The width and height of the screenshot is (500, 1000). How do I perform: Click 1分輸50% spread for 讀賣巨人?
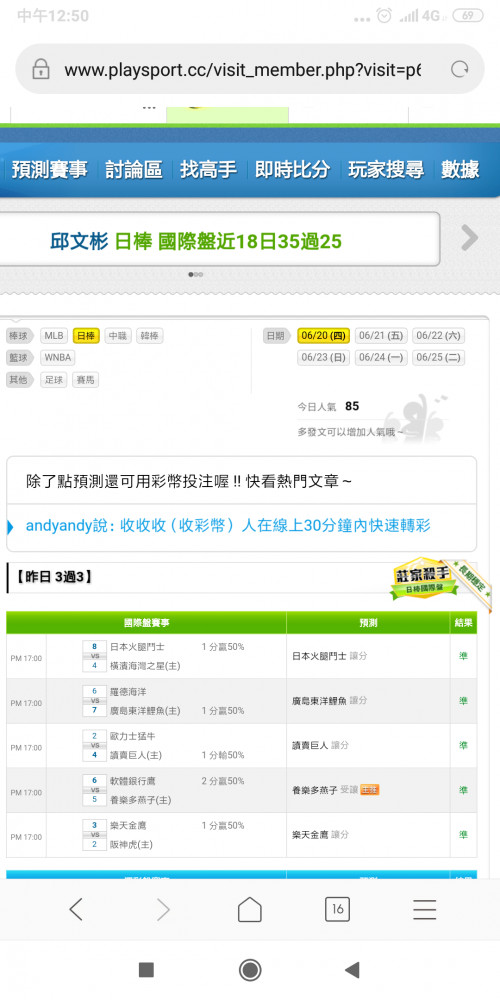pos(223,755)
